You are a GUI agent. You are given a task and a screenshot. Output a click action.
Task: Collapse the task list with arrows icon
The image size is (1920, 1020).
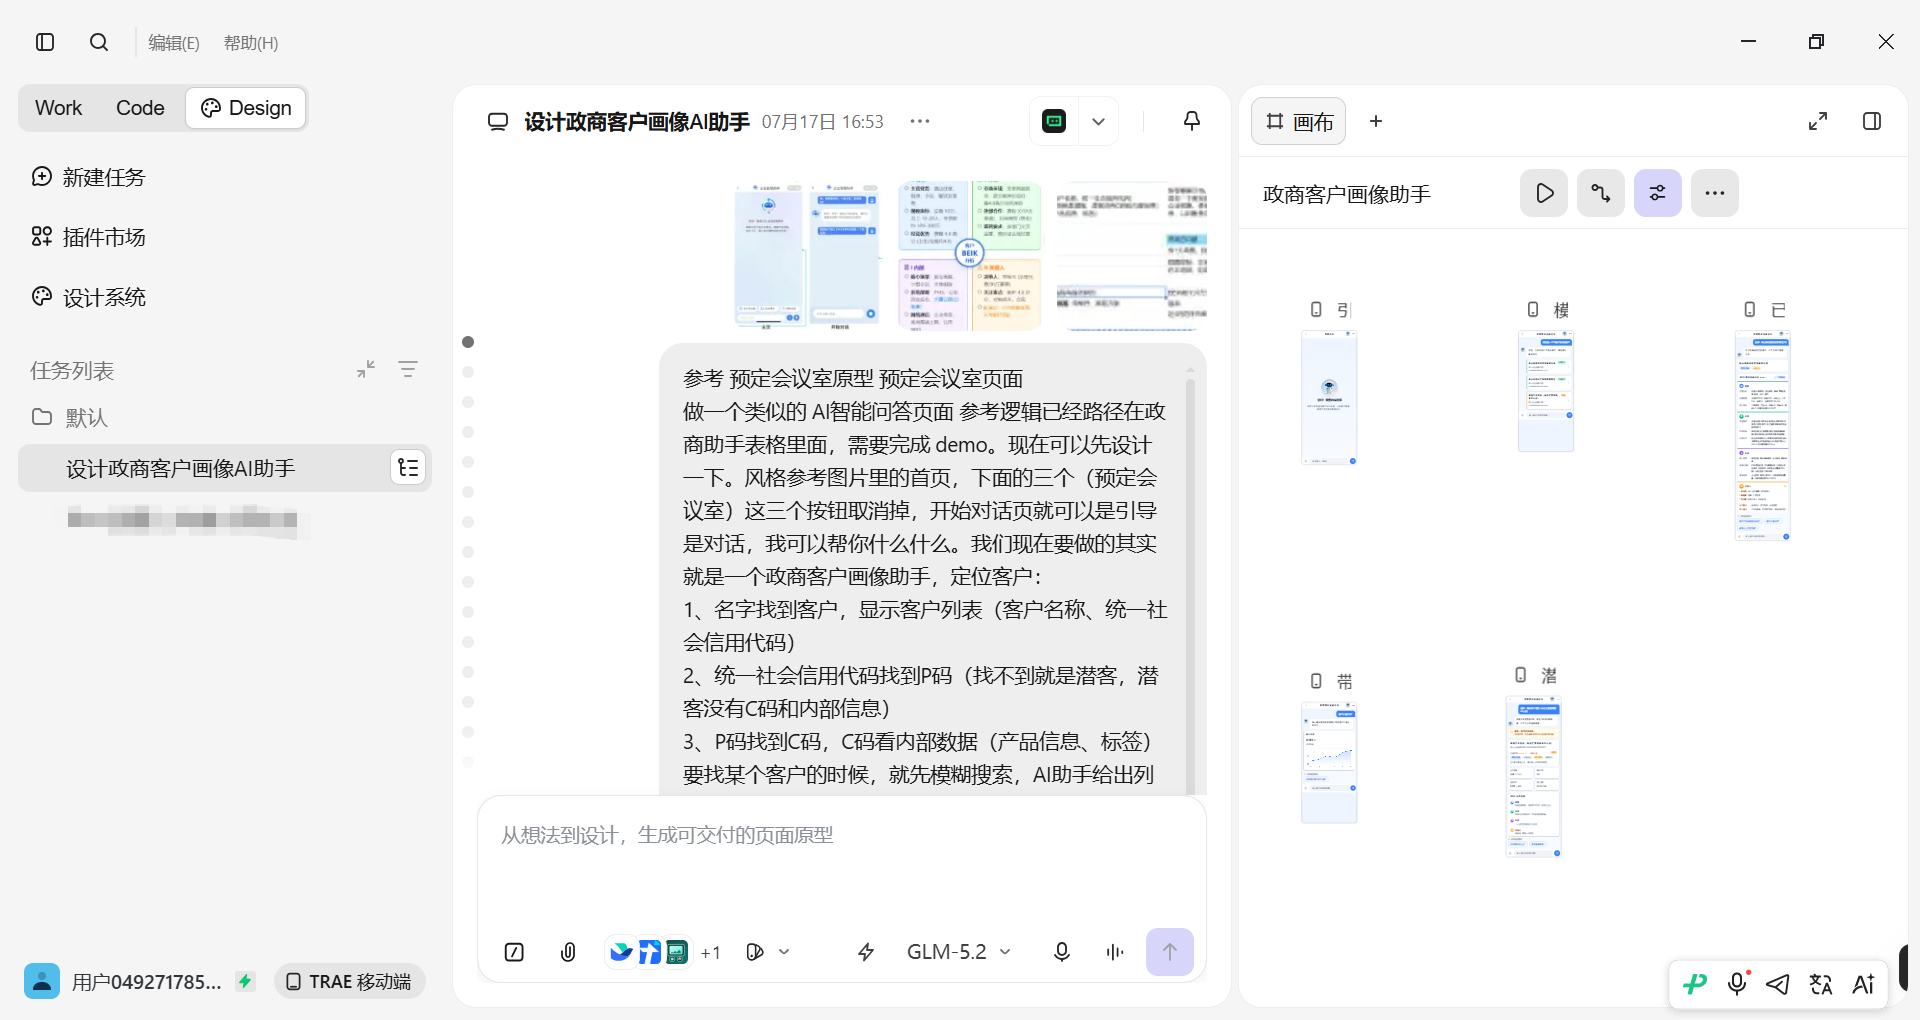coord(366,369)
